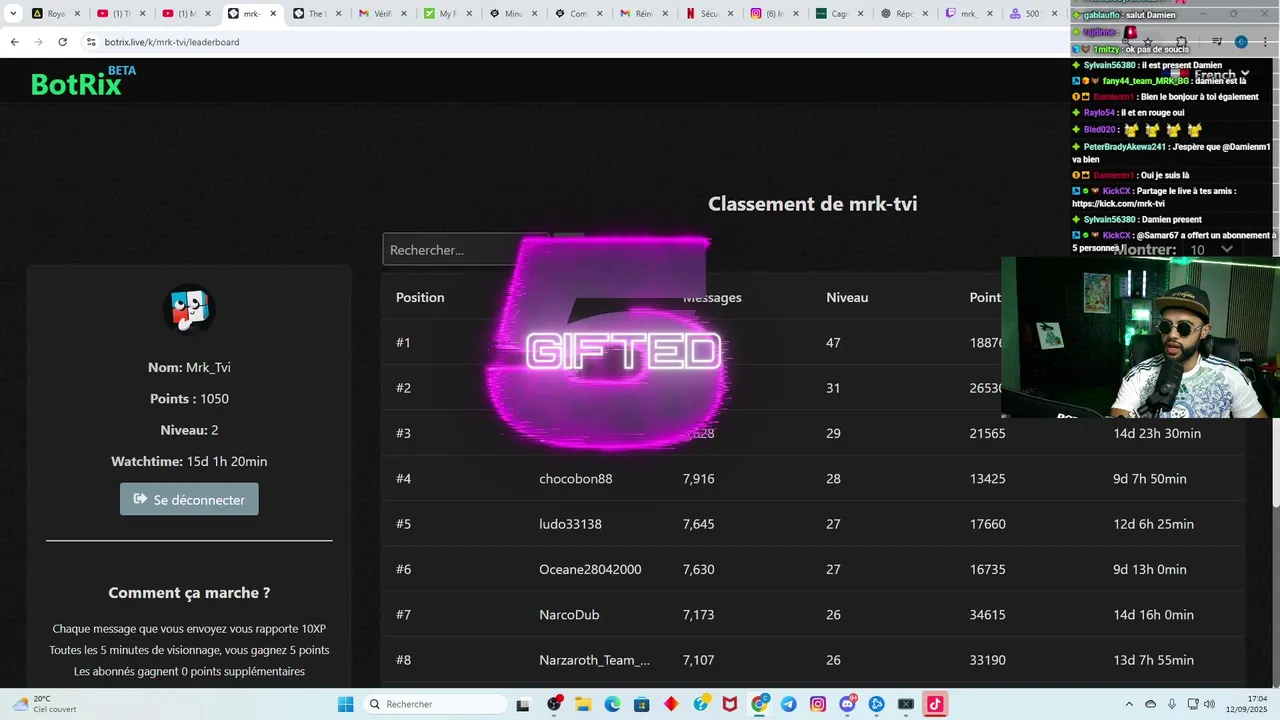Open Microsoft Edge from the taskbar
Viewport: 1280px width, 720px height.
pos(612,704)
